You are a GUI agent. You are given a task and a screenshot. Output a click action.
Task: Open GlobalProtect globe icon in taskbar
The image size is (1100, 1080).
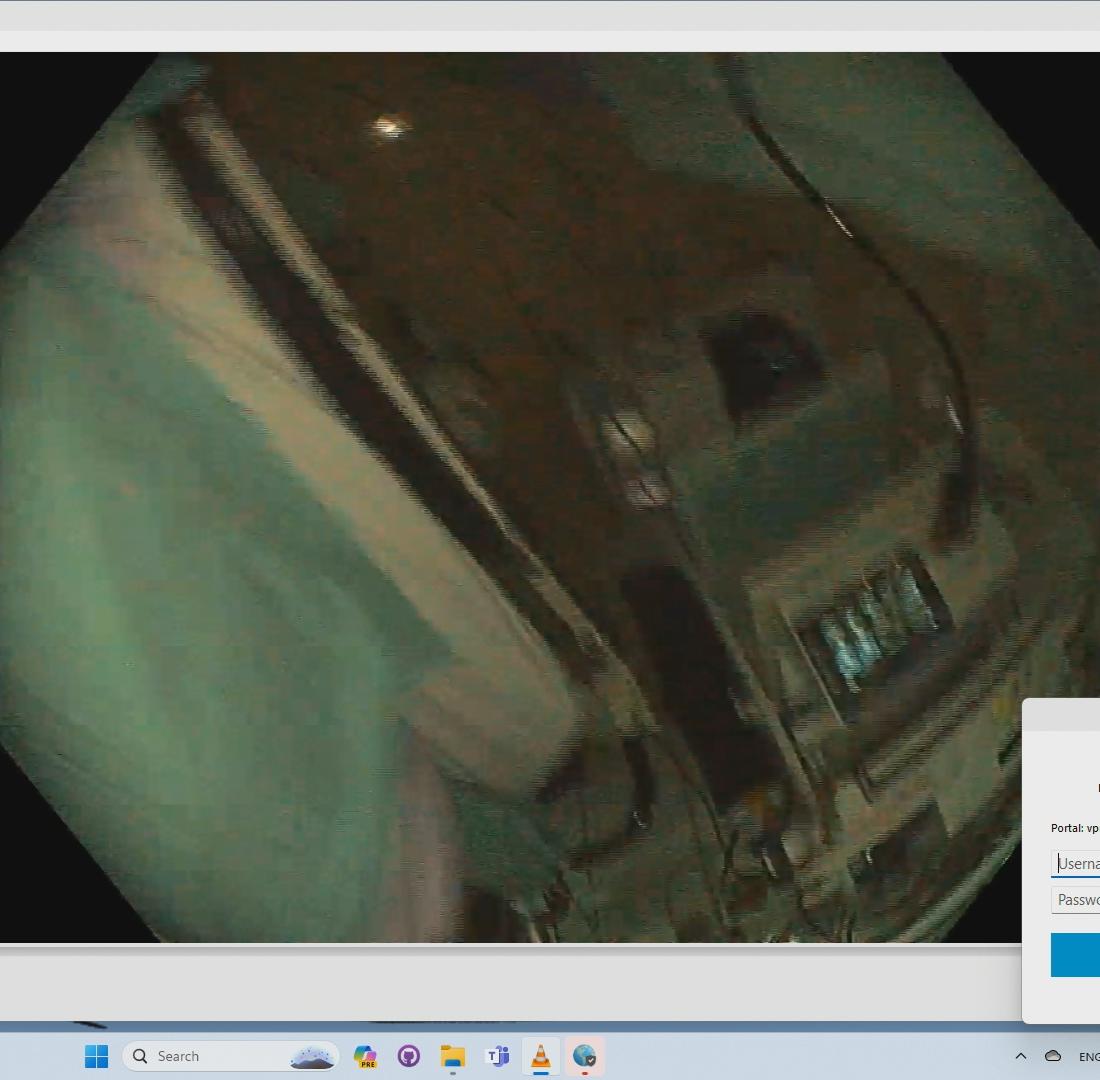point(584,1056)
